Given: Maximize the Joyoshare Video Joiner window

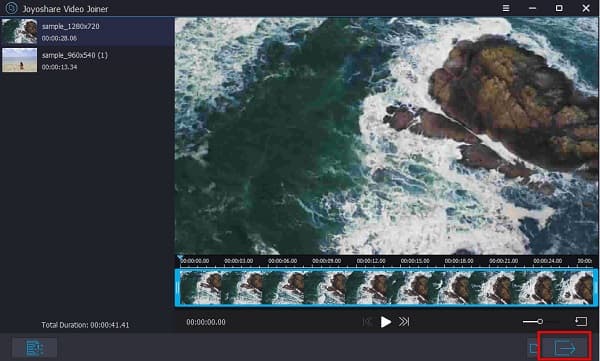Looking at the screenshot, I should (x=559, y=8).
